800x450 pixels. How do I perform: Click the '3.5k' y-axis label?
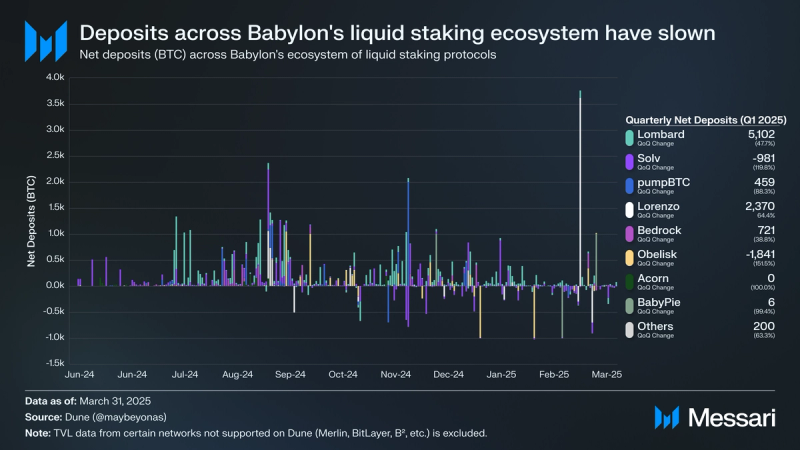(55, 103)
